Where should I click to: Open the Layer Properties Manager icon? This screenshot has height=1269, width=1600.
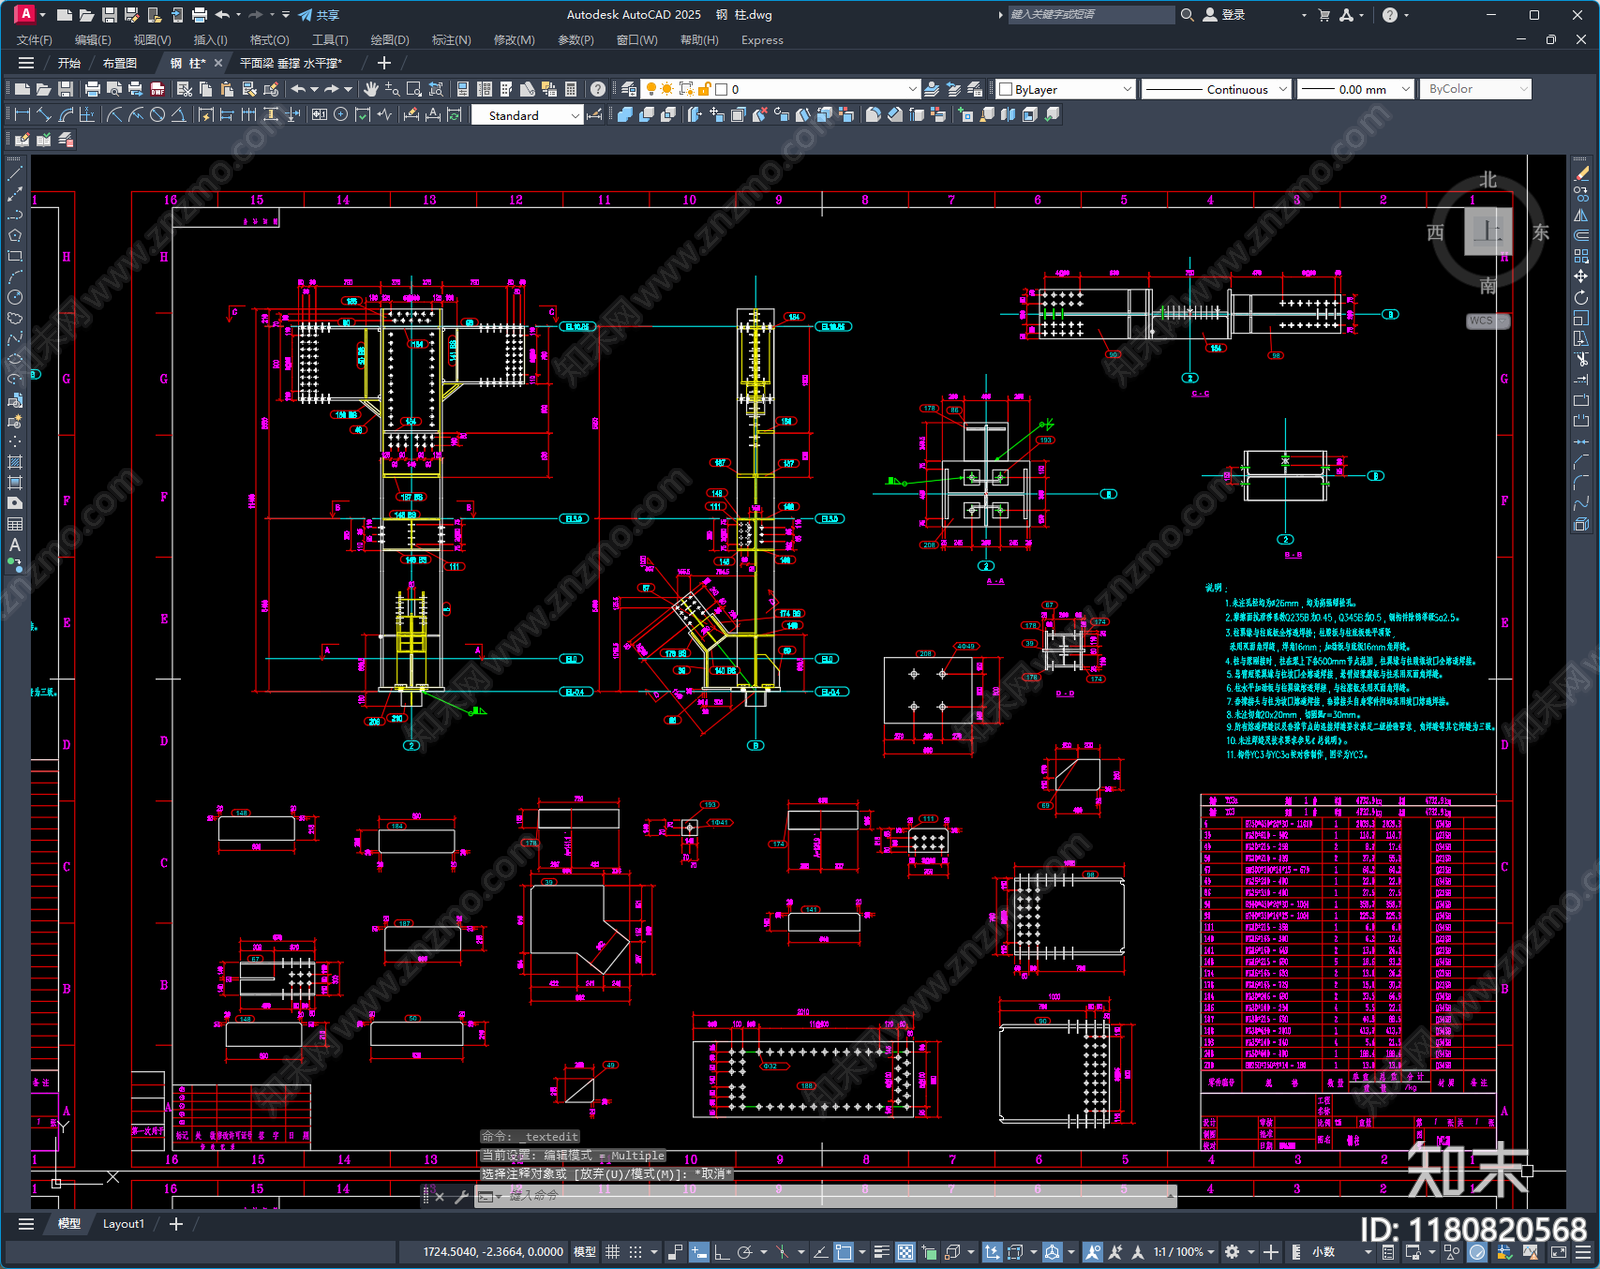click(629, 89)
